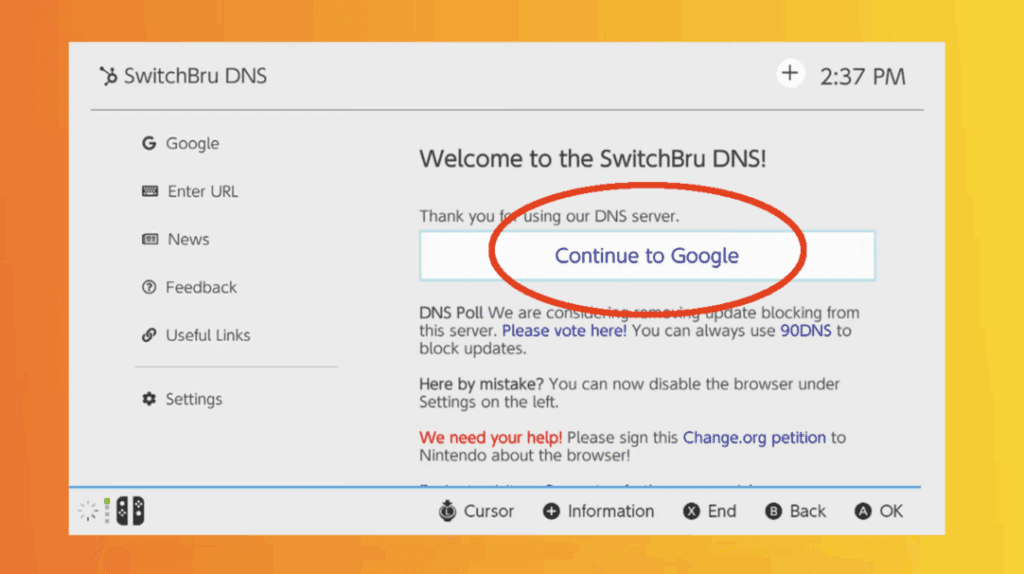Click the A button OK icon
Image resolution: width=1024 pixels, height=574 pixels.
click(x=863, y=511)
